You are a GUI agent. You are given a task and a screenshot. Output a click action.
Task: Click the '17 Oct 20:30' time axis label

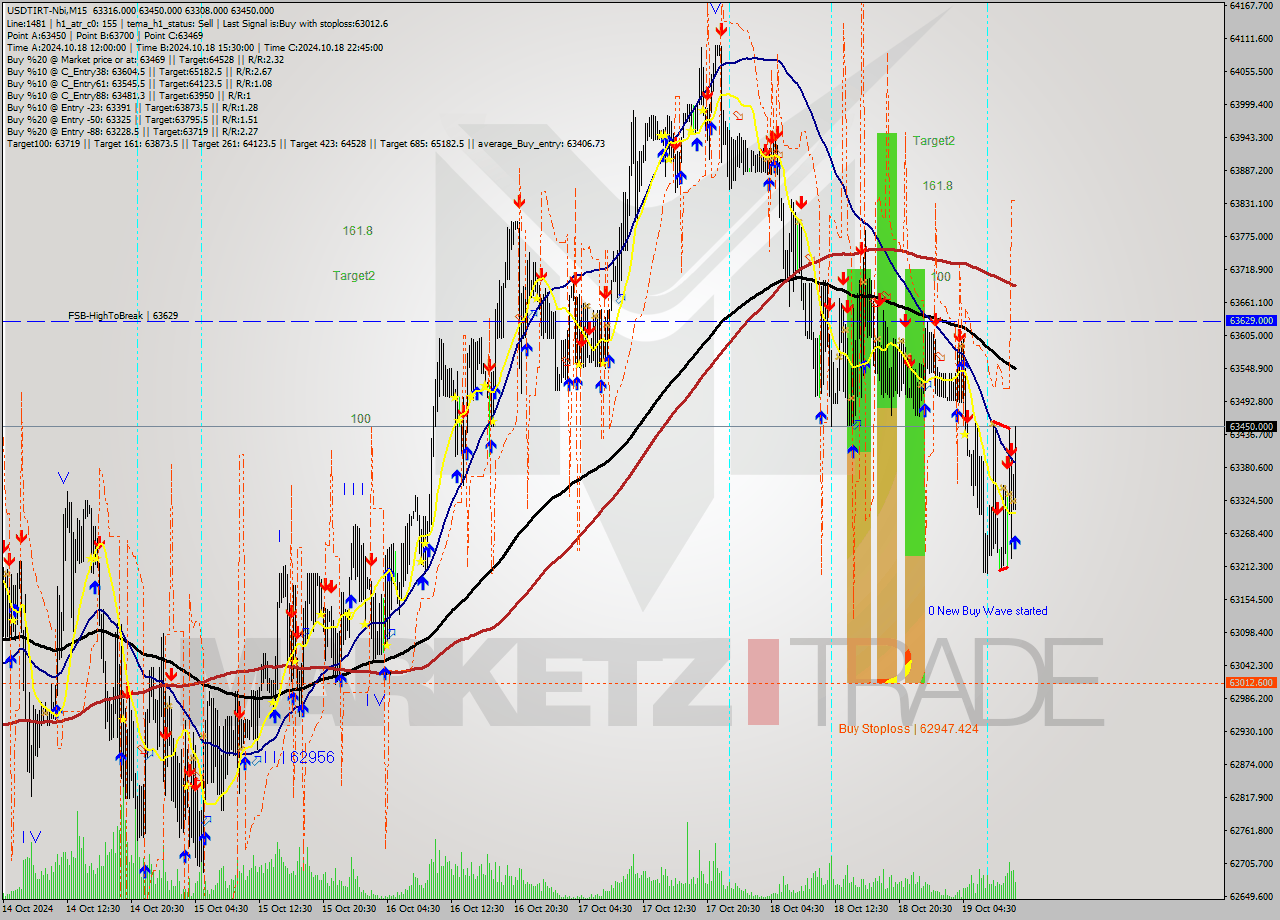734,908
